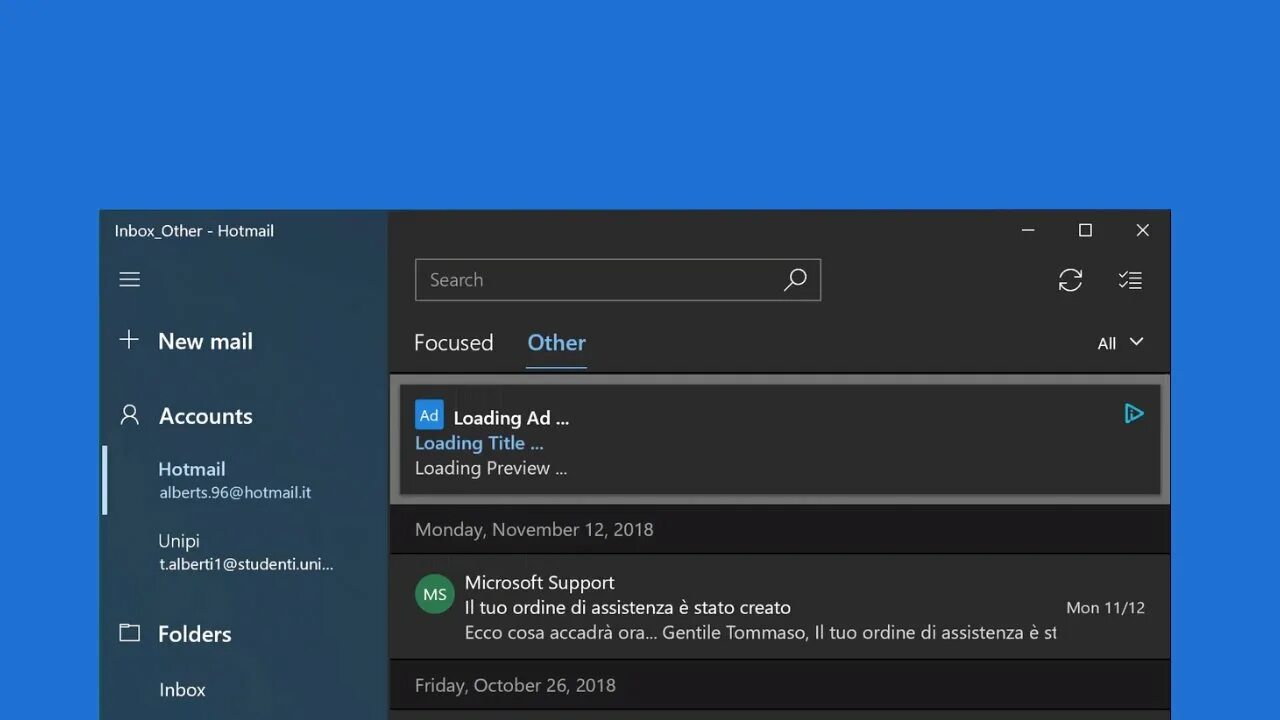Viewport: 1280px width, 720px height.
Task: Maximize the Mail window
Action: tap(1085, 230)
